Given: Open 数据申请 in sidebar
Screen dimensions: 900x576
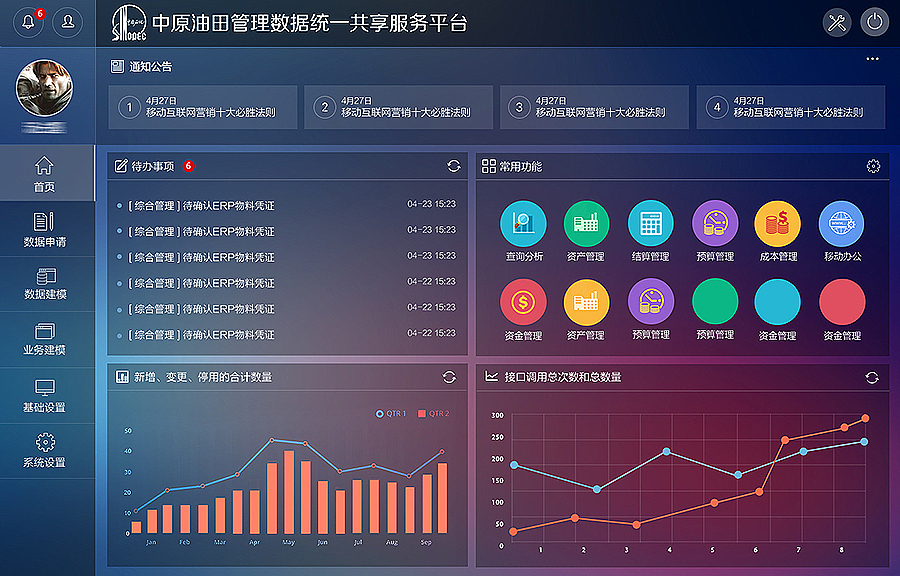Looking at the screenshot, I should [47, 229].
